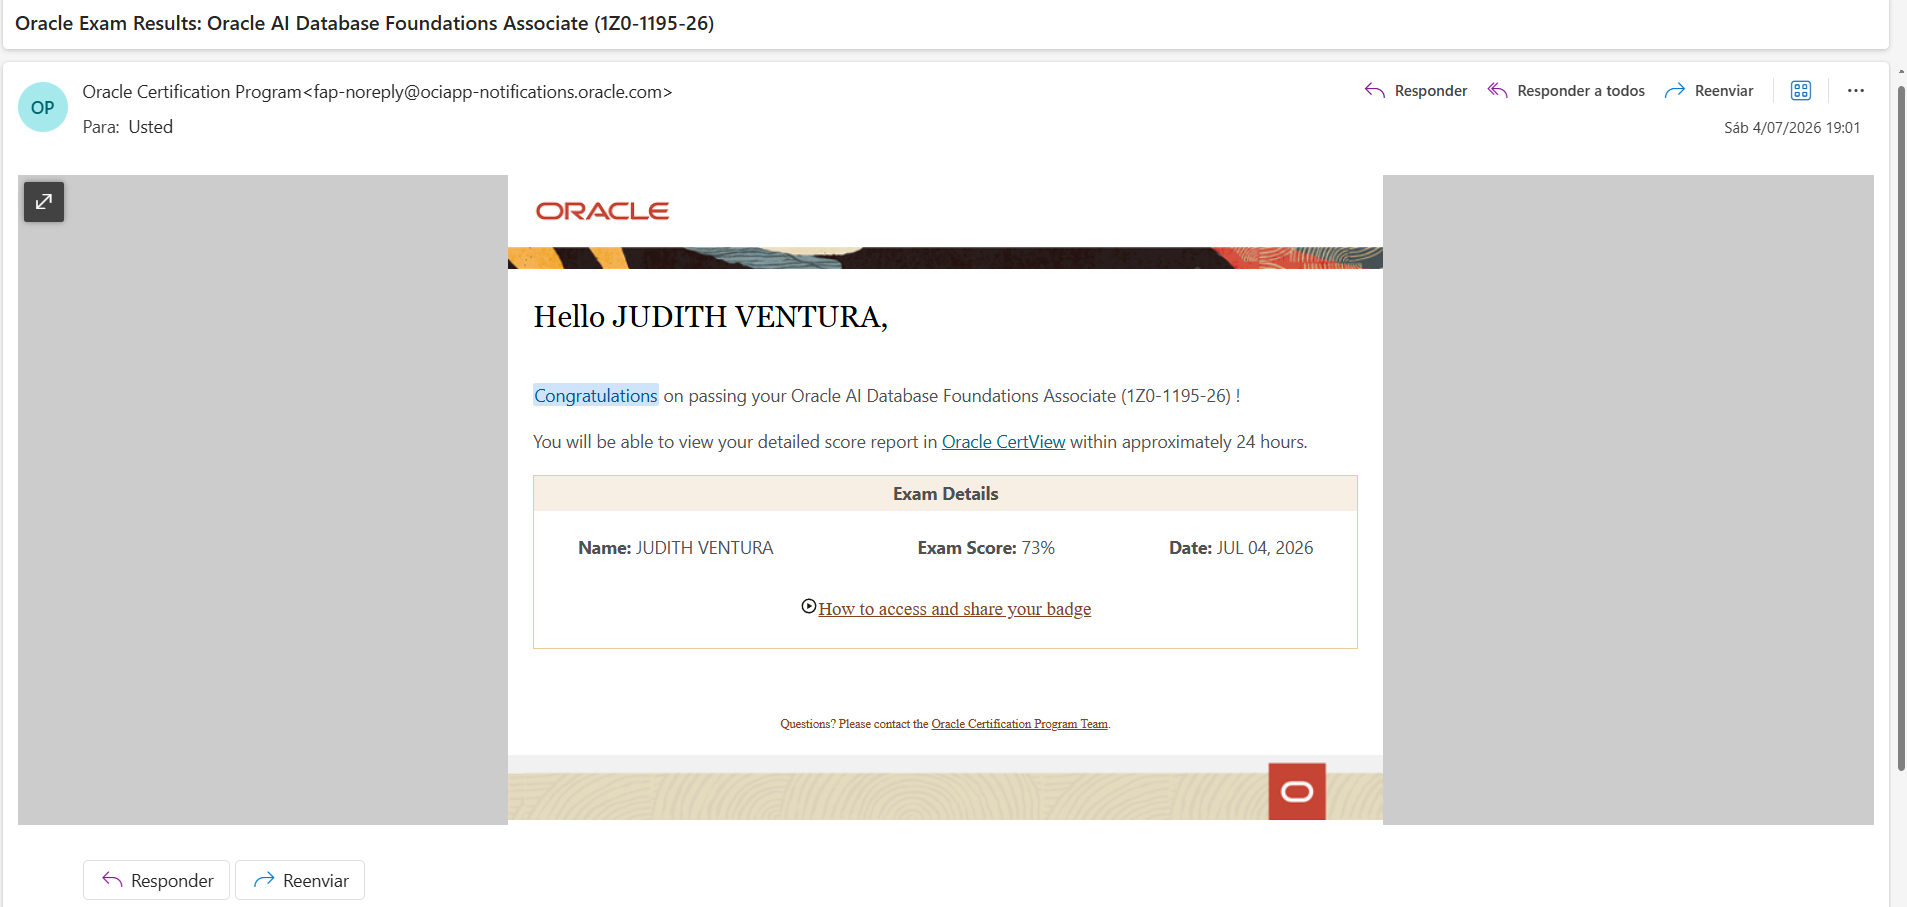Click the recipient Usted
Viewport: 1907px width, 907px height.
pos(151,127)
